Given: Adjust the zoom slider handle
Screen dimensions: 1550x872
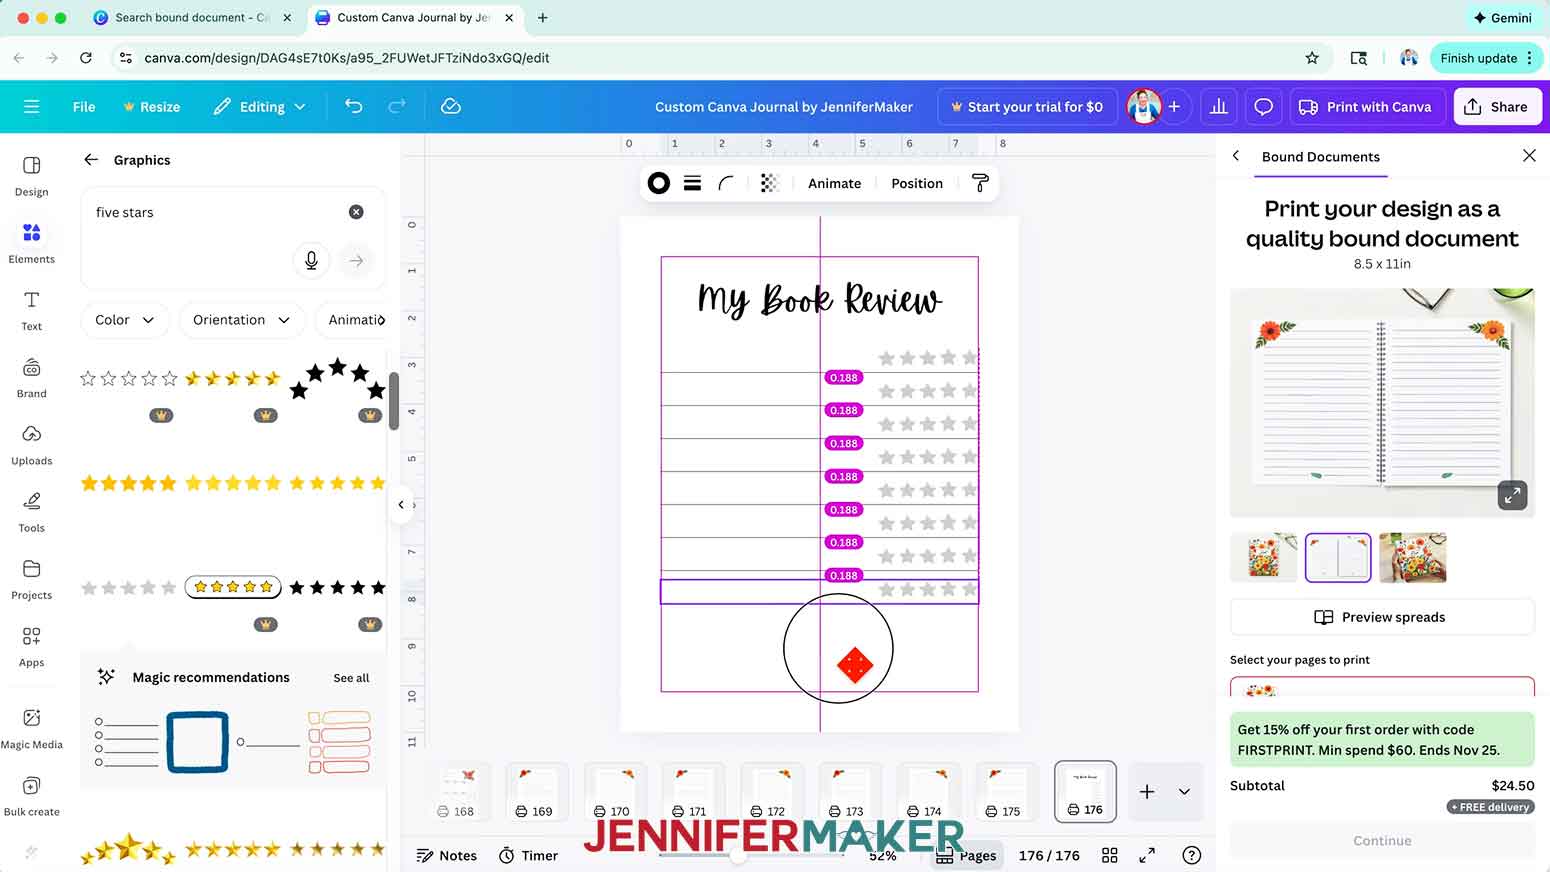Looking at the screenshot, I should (738, 855).
